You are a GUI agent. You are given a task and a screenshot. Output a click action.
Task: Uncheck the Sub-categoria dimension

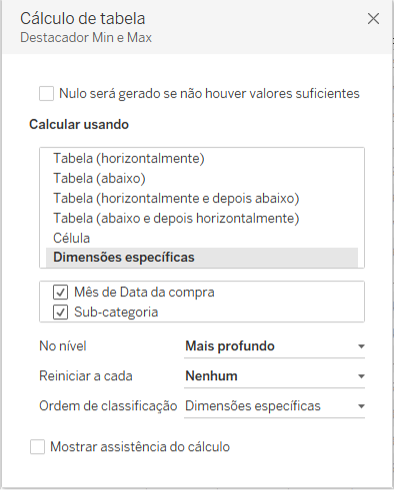pos(60,312)
